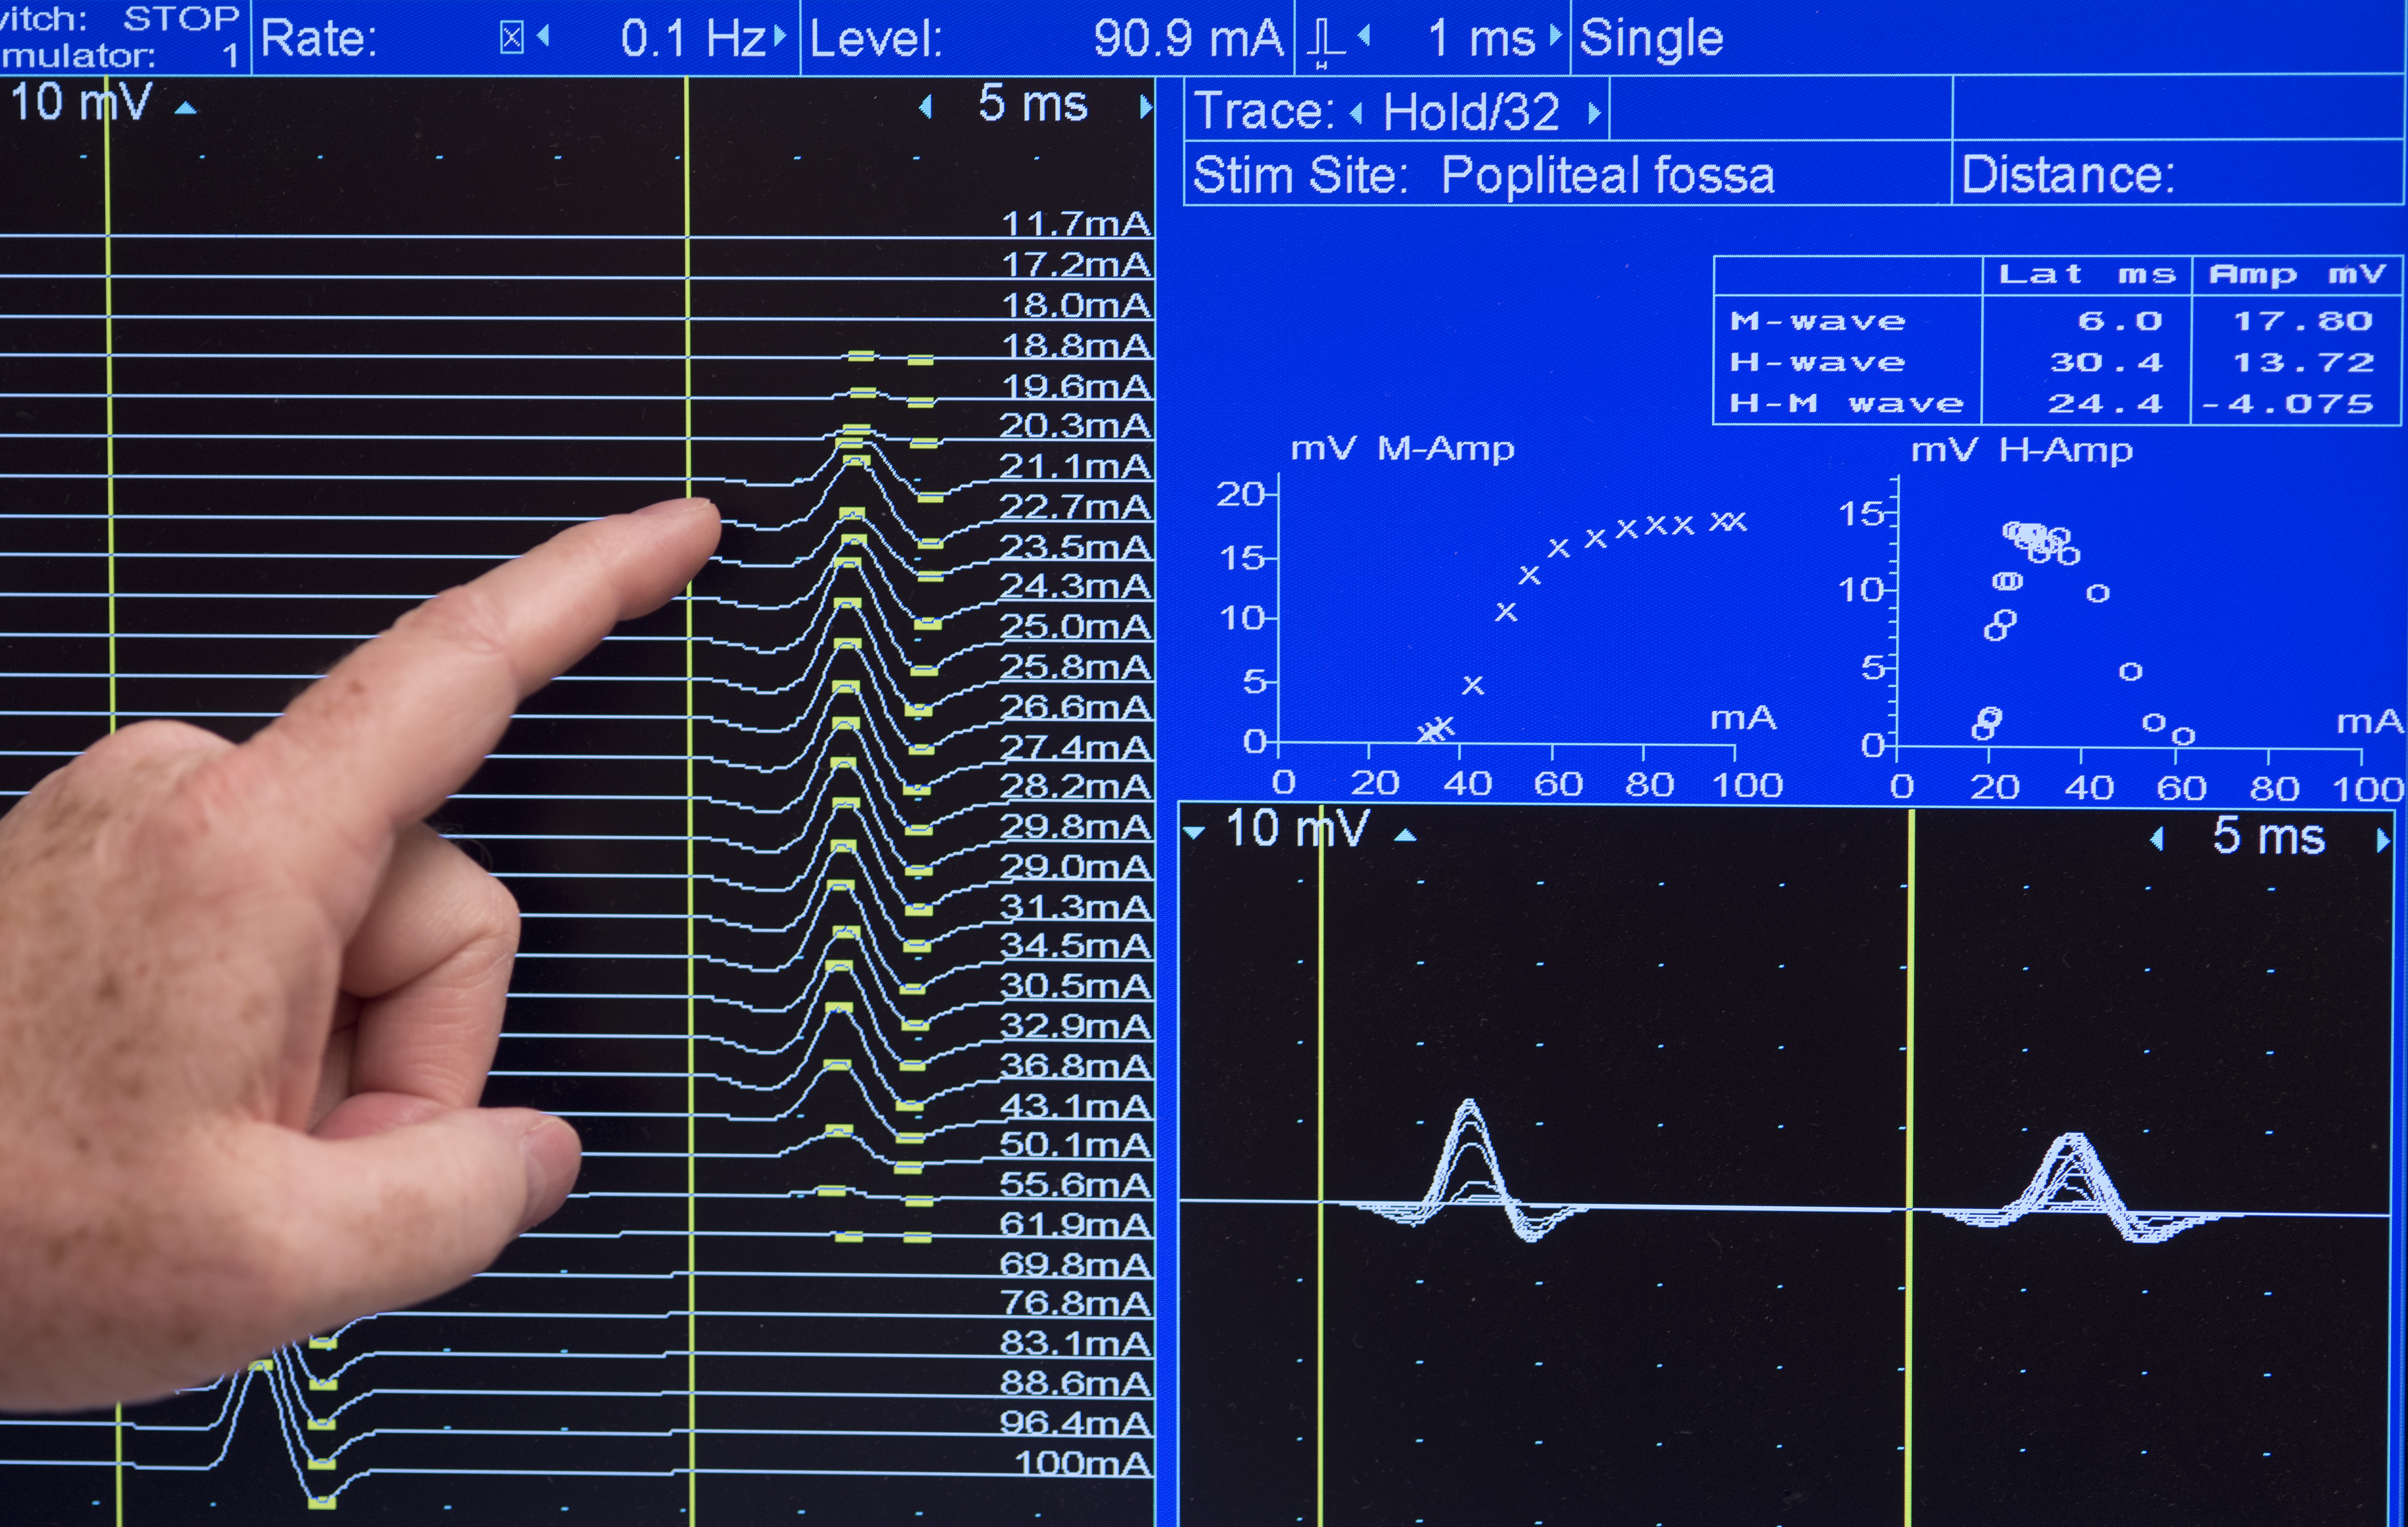Increase bottom-right panel sweep from 5 ms
The height and width of the screenshot is (1527, 2408).
point(2383,841)
